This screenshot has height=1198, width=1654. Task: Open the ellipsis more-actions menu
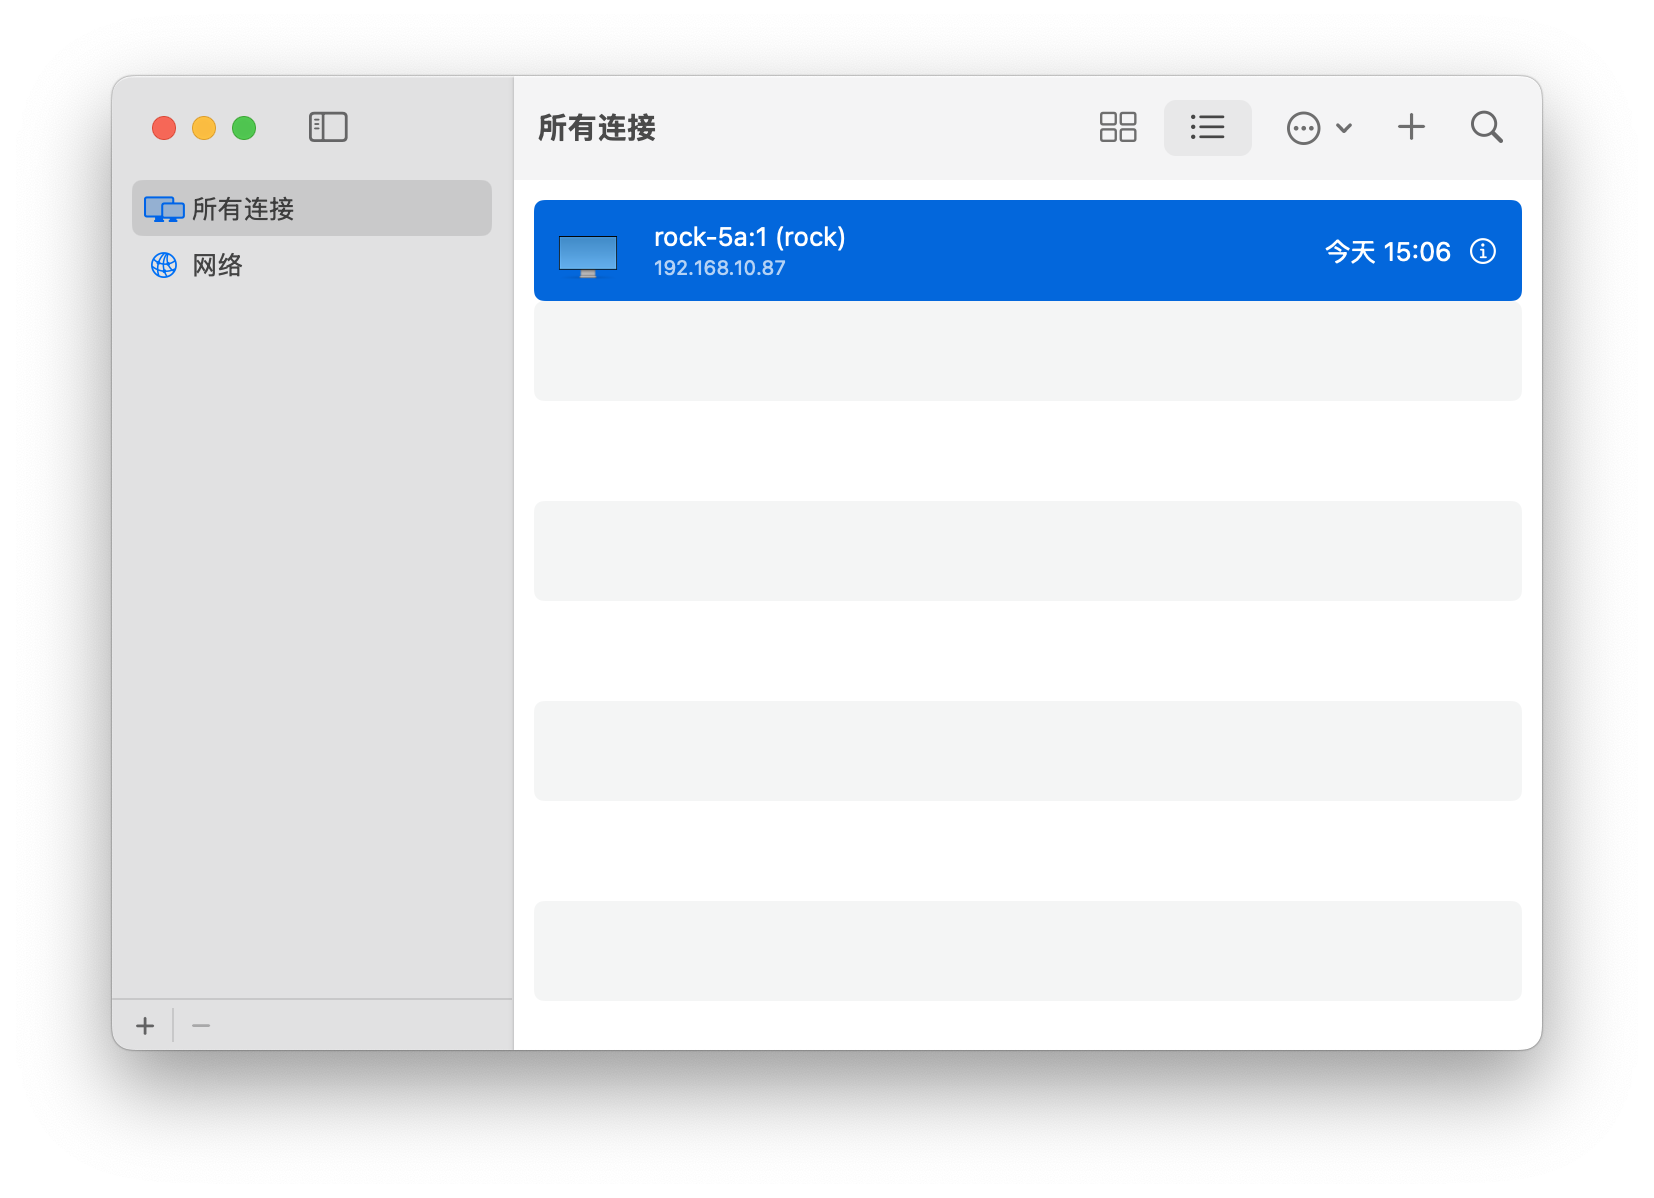tap(1303, 128)
